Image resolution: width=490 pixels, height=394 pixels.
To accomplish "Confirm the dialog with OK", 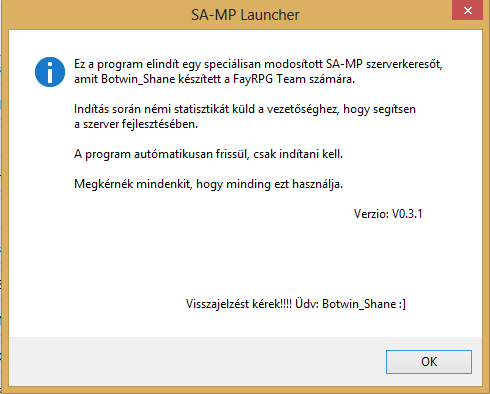I will pyautogui.click(x=429, y=362).
